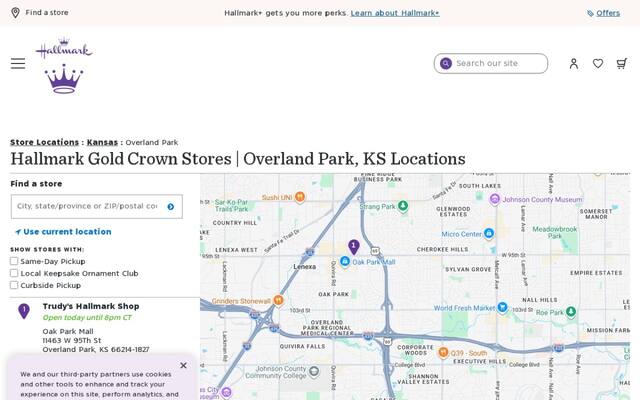Screen dimensions: 640x400
Task: Go to Store Locations breadcrumb
Action: [44, 142]
